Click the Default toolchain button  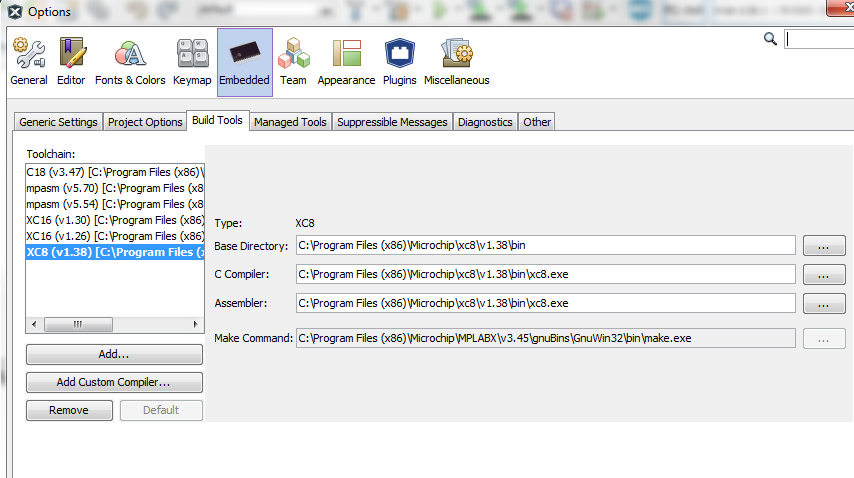coord(161,410)
